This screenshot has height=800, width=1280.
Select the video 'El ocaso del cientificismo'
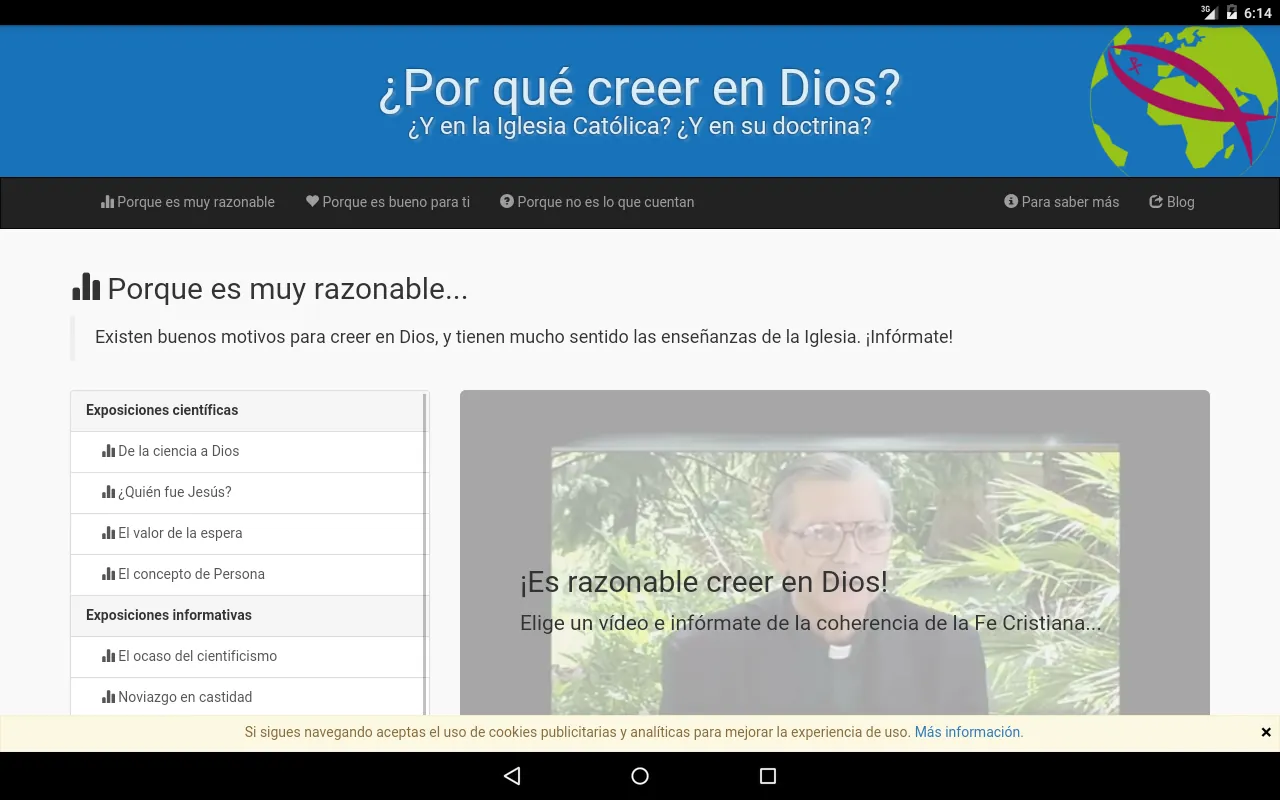(247, 657)
